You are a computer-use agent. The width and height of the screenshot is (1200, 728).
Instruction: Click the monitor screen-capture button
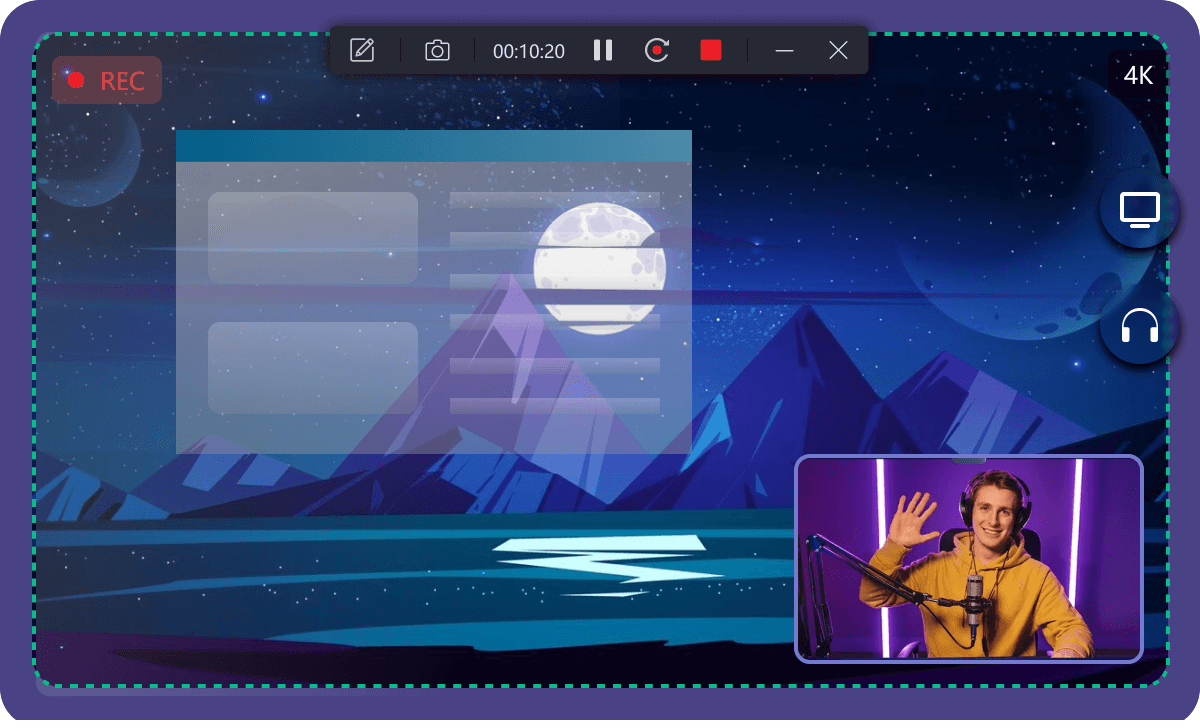tap(1139, 210)
